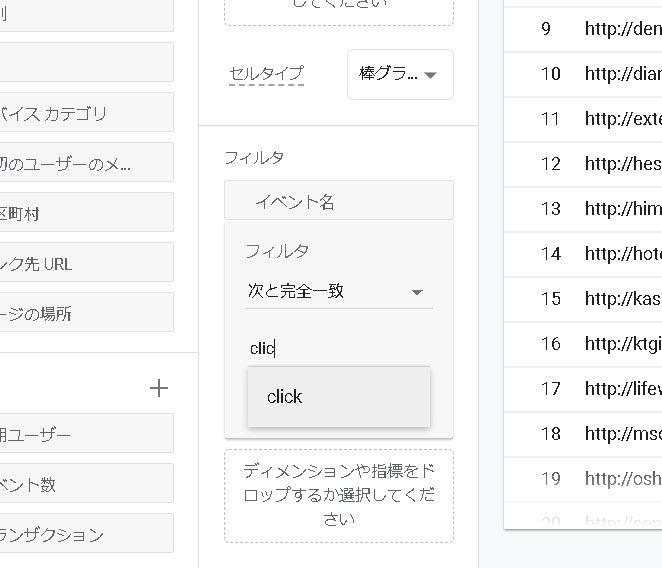The width and height of the screenshot is (662, 568).
Task: Select the 初のユーザーのメ... dimension item
Action: pyautogui.click(x=85, y=163)
